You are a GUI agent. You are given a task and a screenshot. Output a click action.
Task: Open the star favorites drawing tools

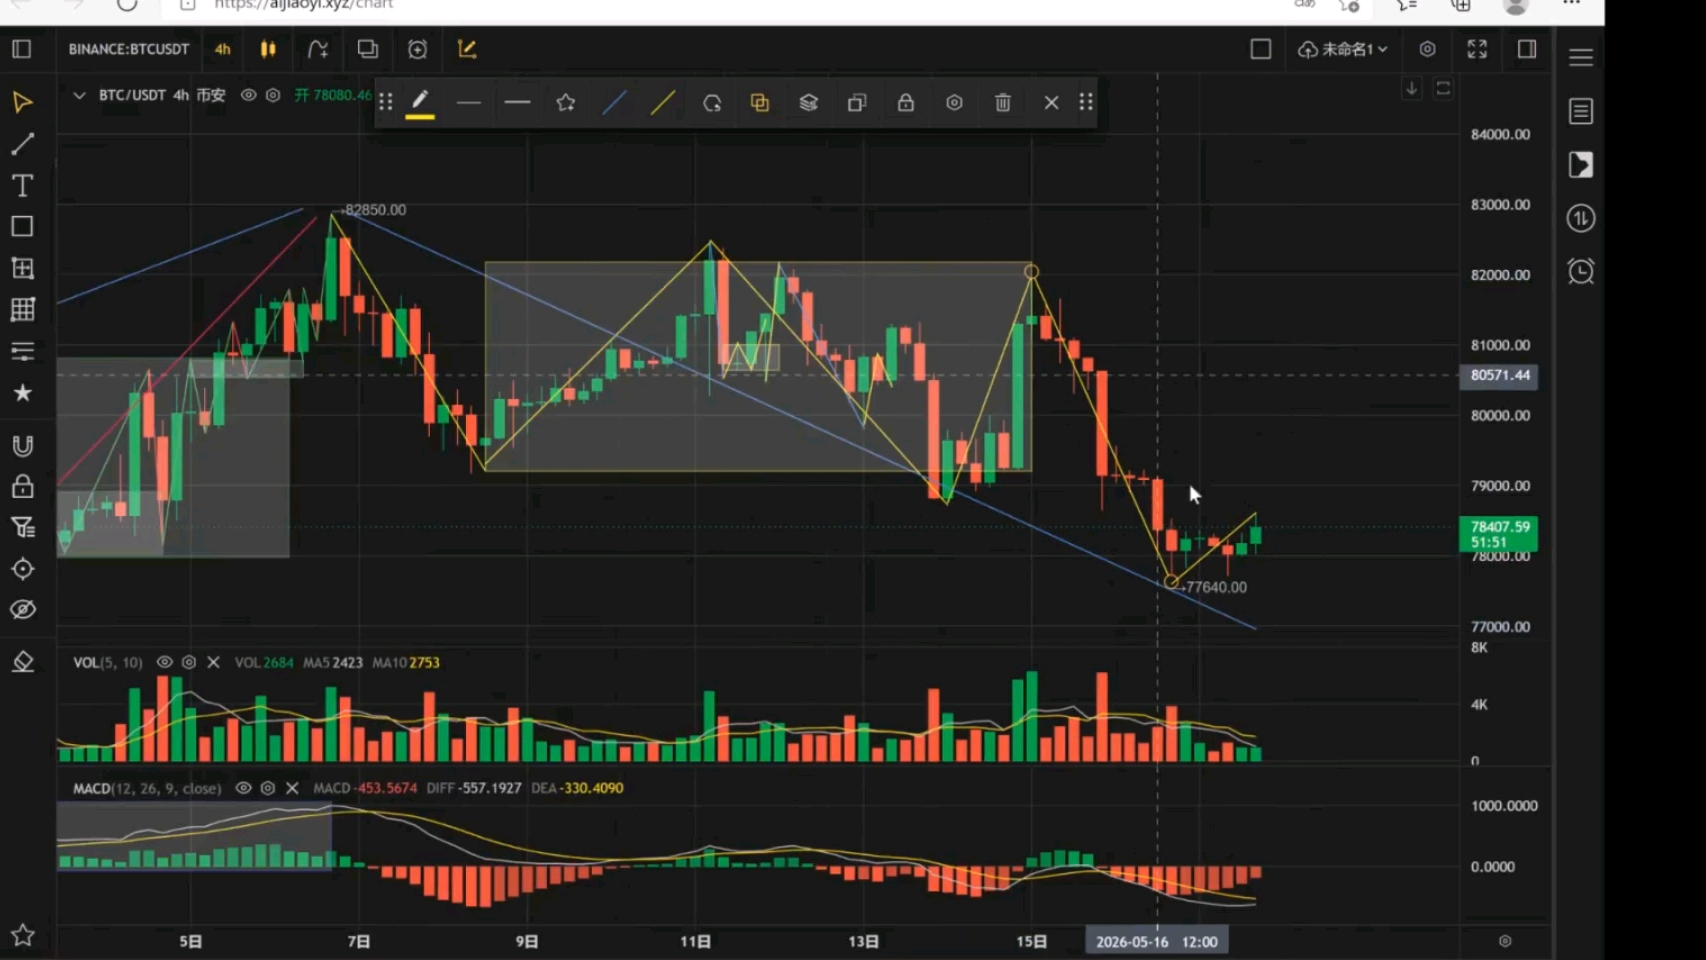22,393
